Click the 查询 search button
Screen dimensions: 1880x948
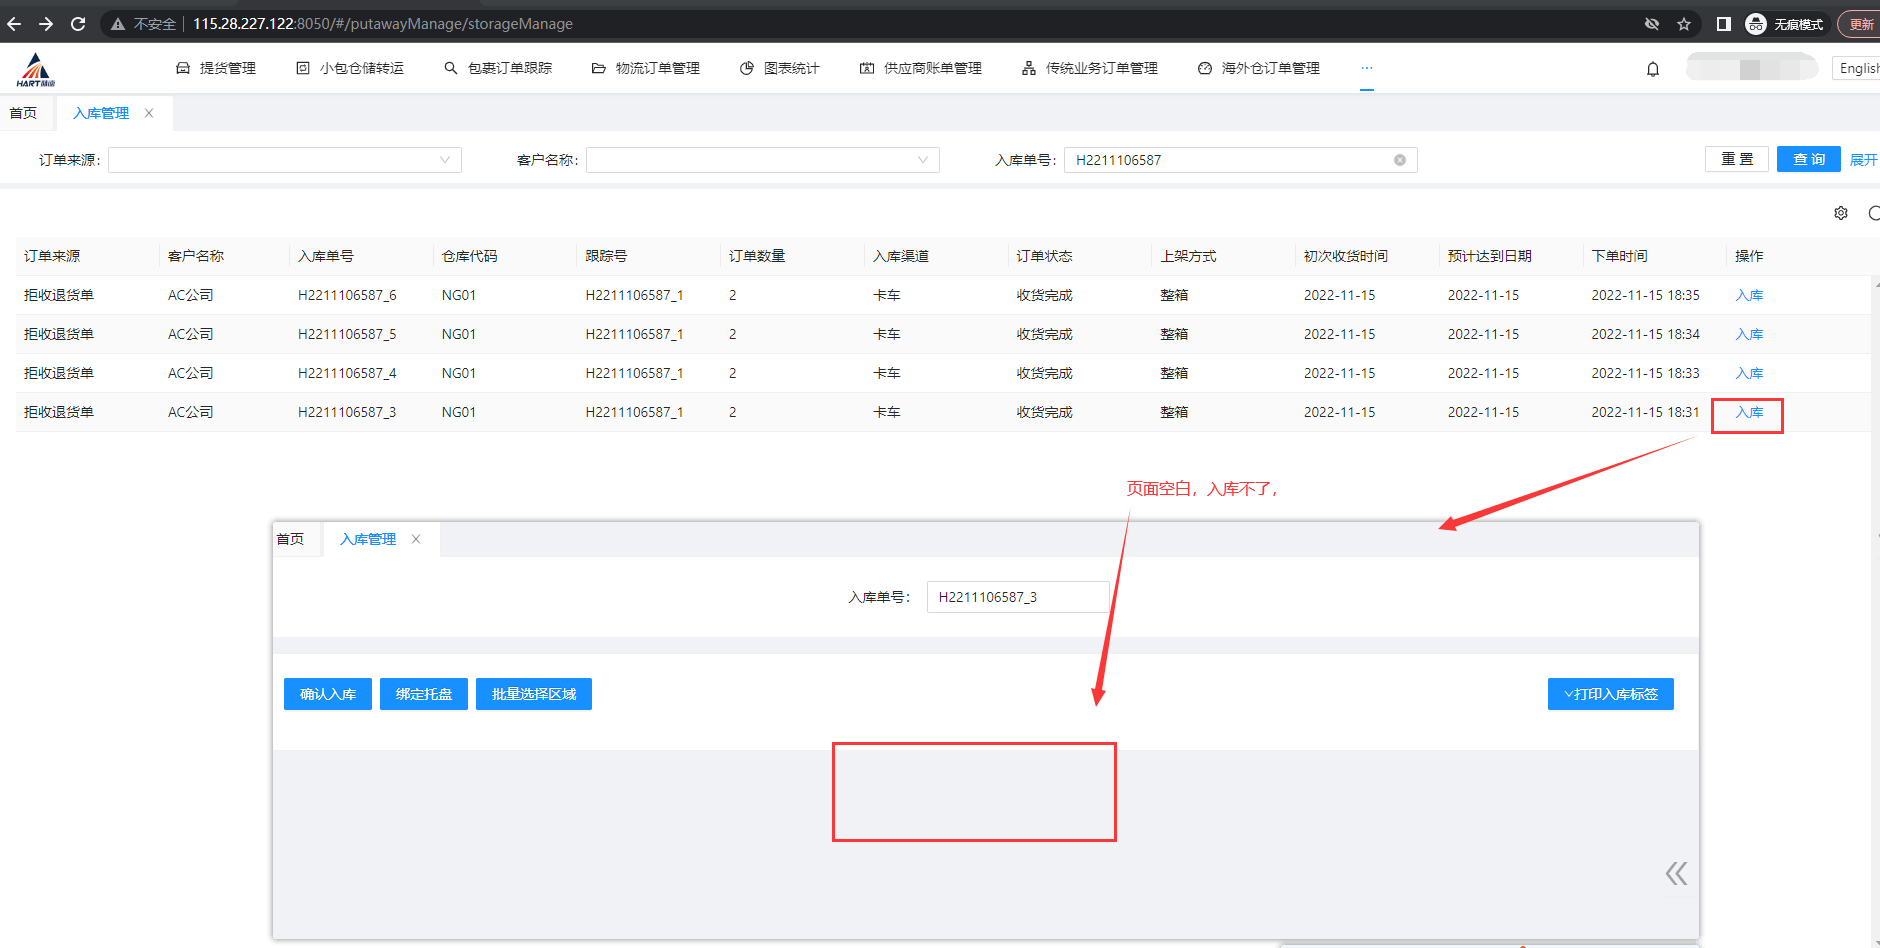[x=1808, y=160]
